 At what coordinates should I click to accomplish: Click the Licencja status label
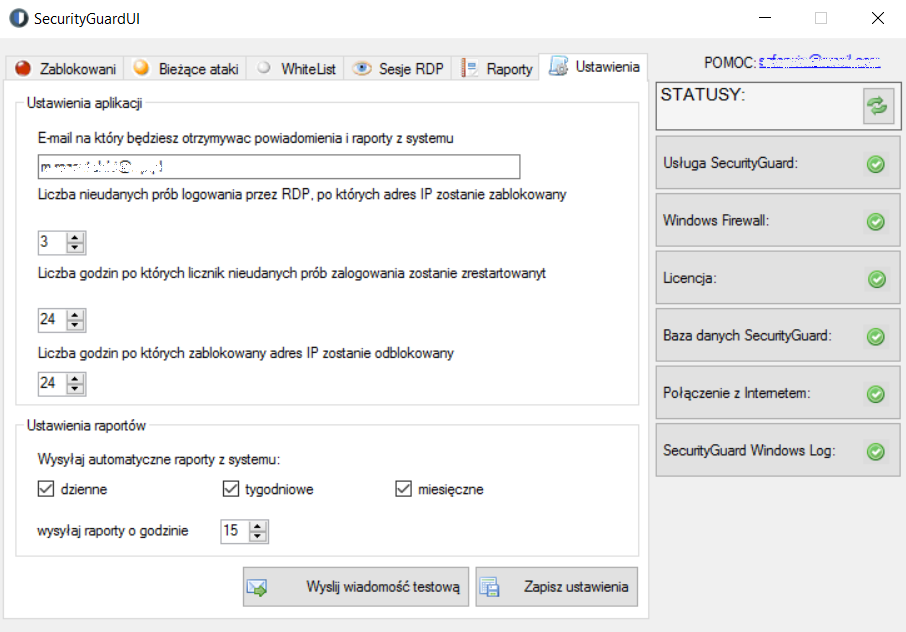[x=690, y=278]
